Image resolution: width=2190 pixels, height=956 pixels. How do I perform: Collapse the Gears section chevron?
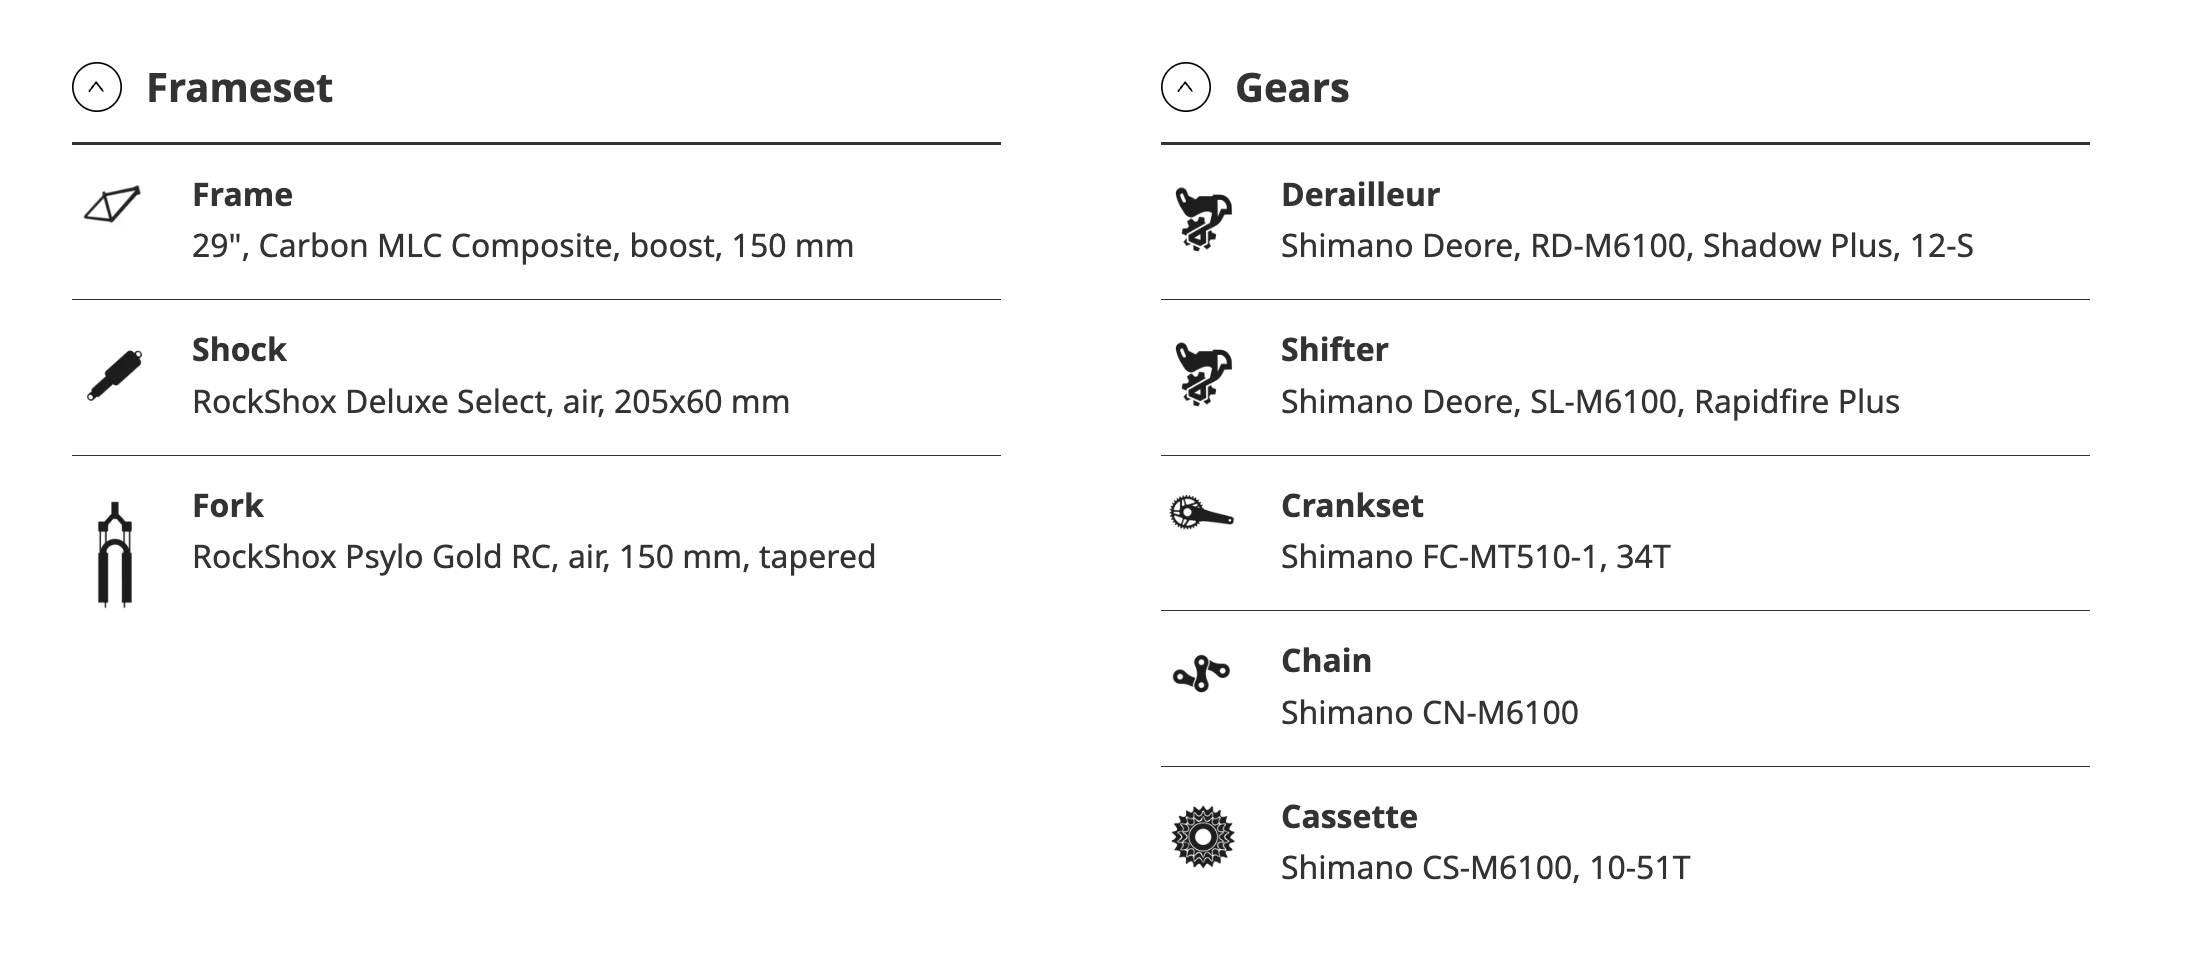coord(1185,87)
